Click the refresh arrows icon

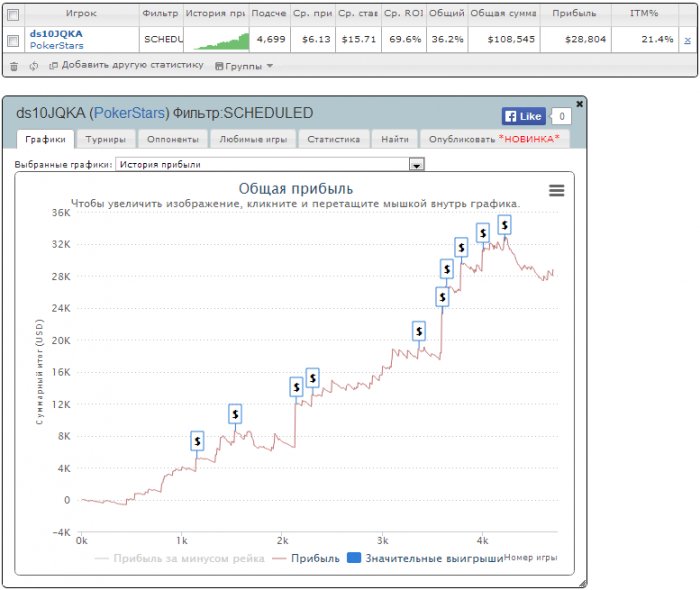pyautogui.click(x=33, y=66)
